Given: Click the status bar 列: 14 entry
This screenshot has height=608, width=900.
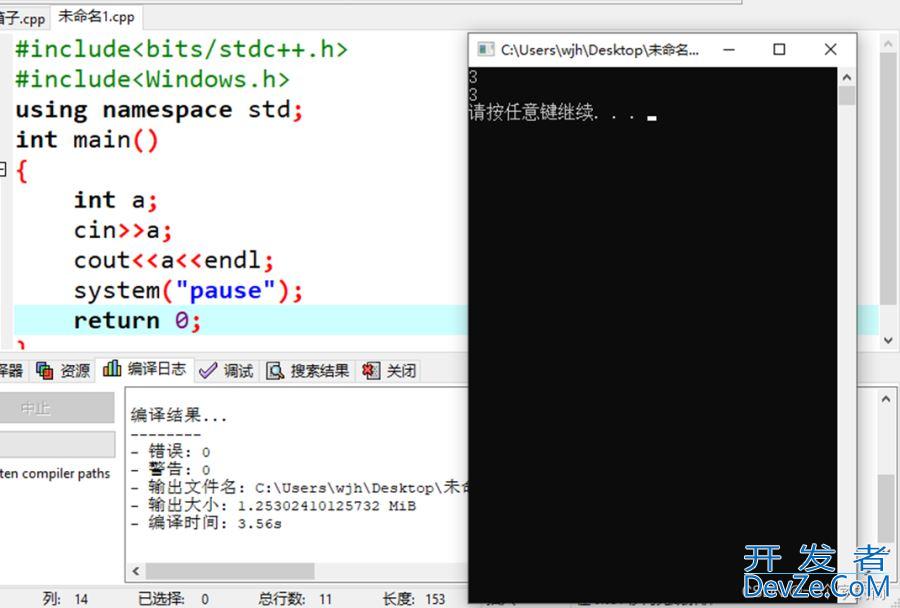Looking at the screenshot, I should point(65,599).
